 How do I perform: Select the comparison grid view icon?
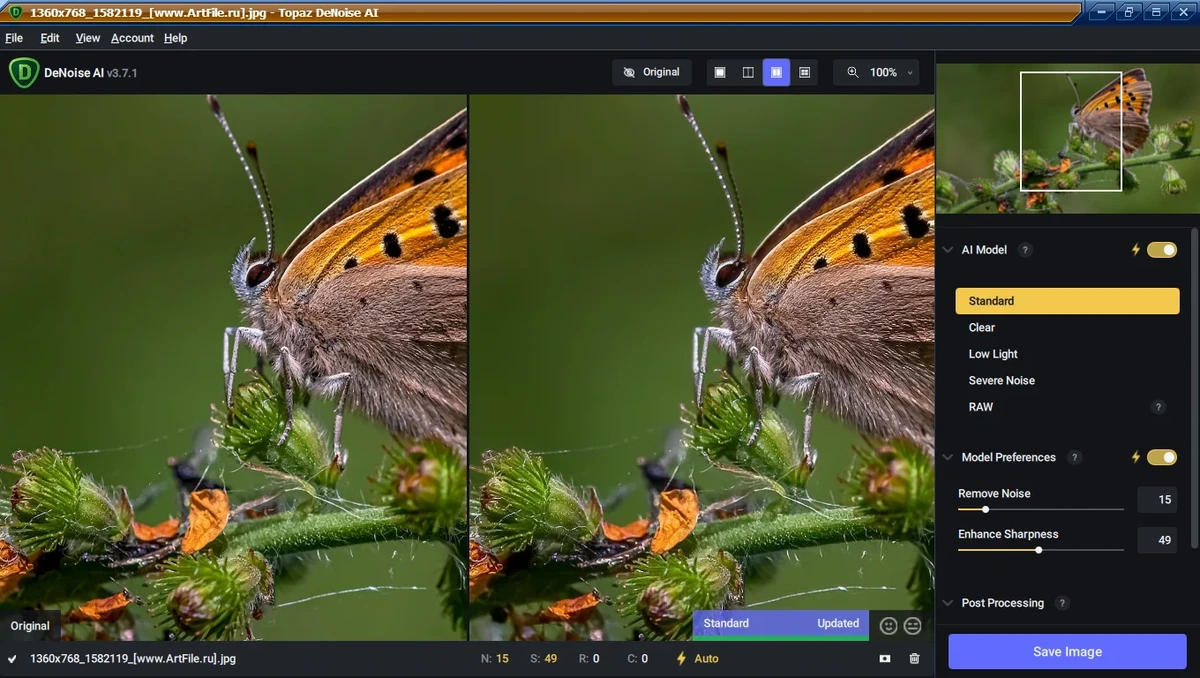(x=805, y=72)
